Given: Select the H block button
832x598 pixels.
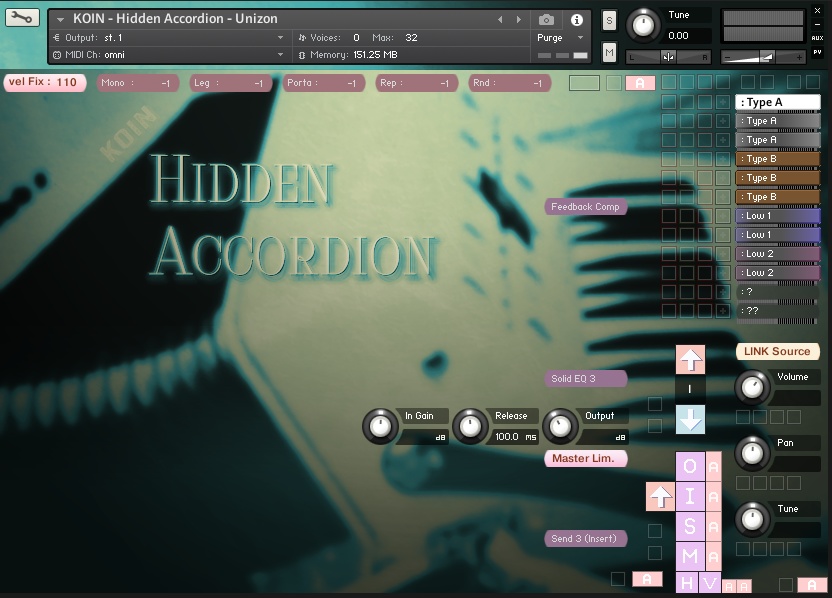Looking at the screenshot, I should 687,583.
